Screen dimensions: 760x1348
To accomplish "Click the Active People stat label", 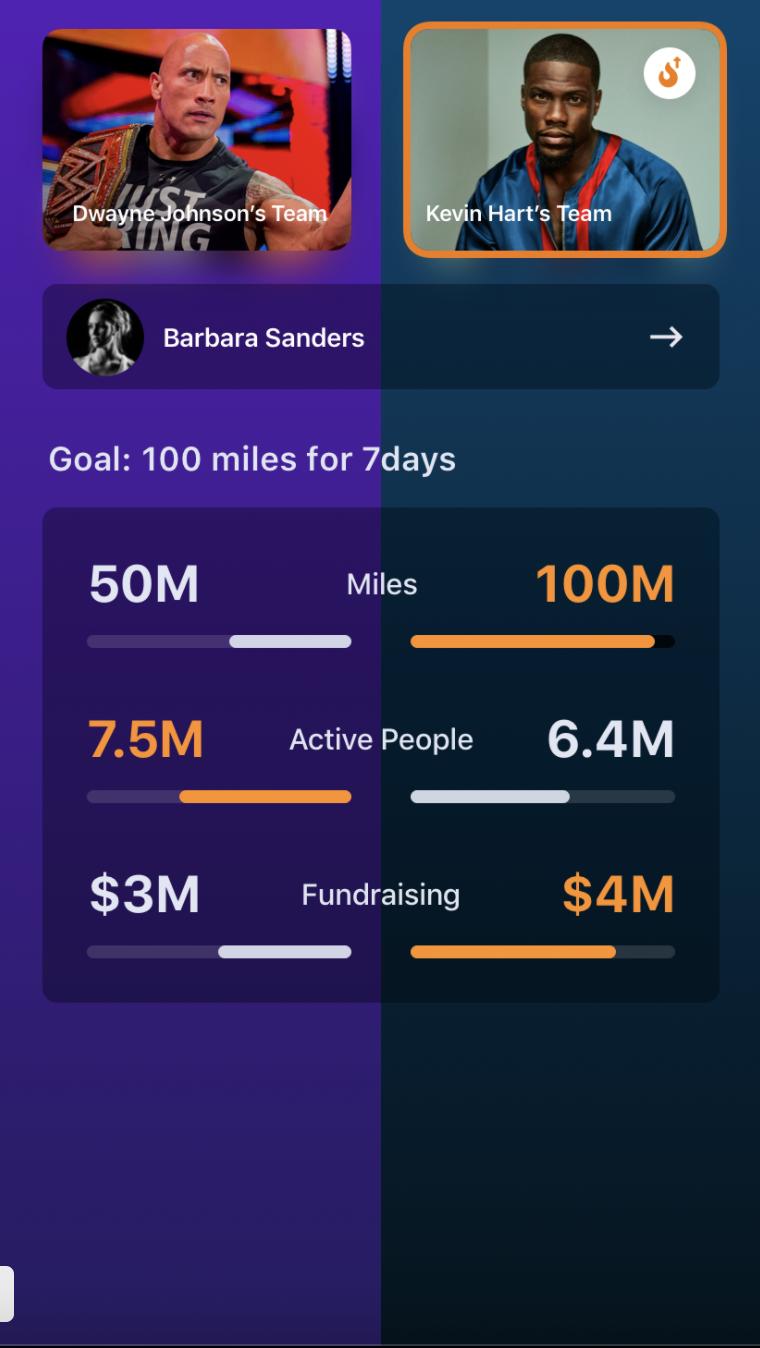I will [381, 740].
